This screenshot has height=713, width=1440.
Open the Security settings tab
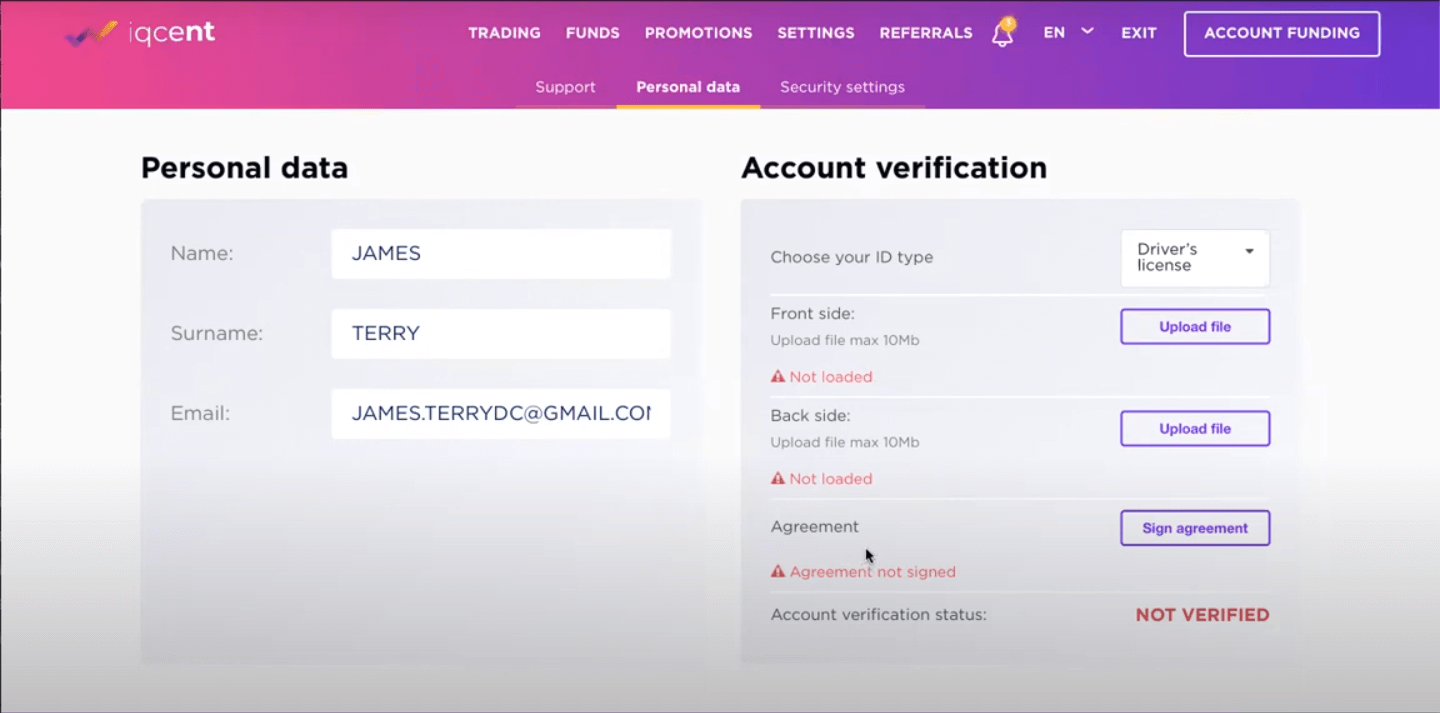[x=842, y=87]
